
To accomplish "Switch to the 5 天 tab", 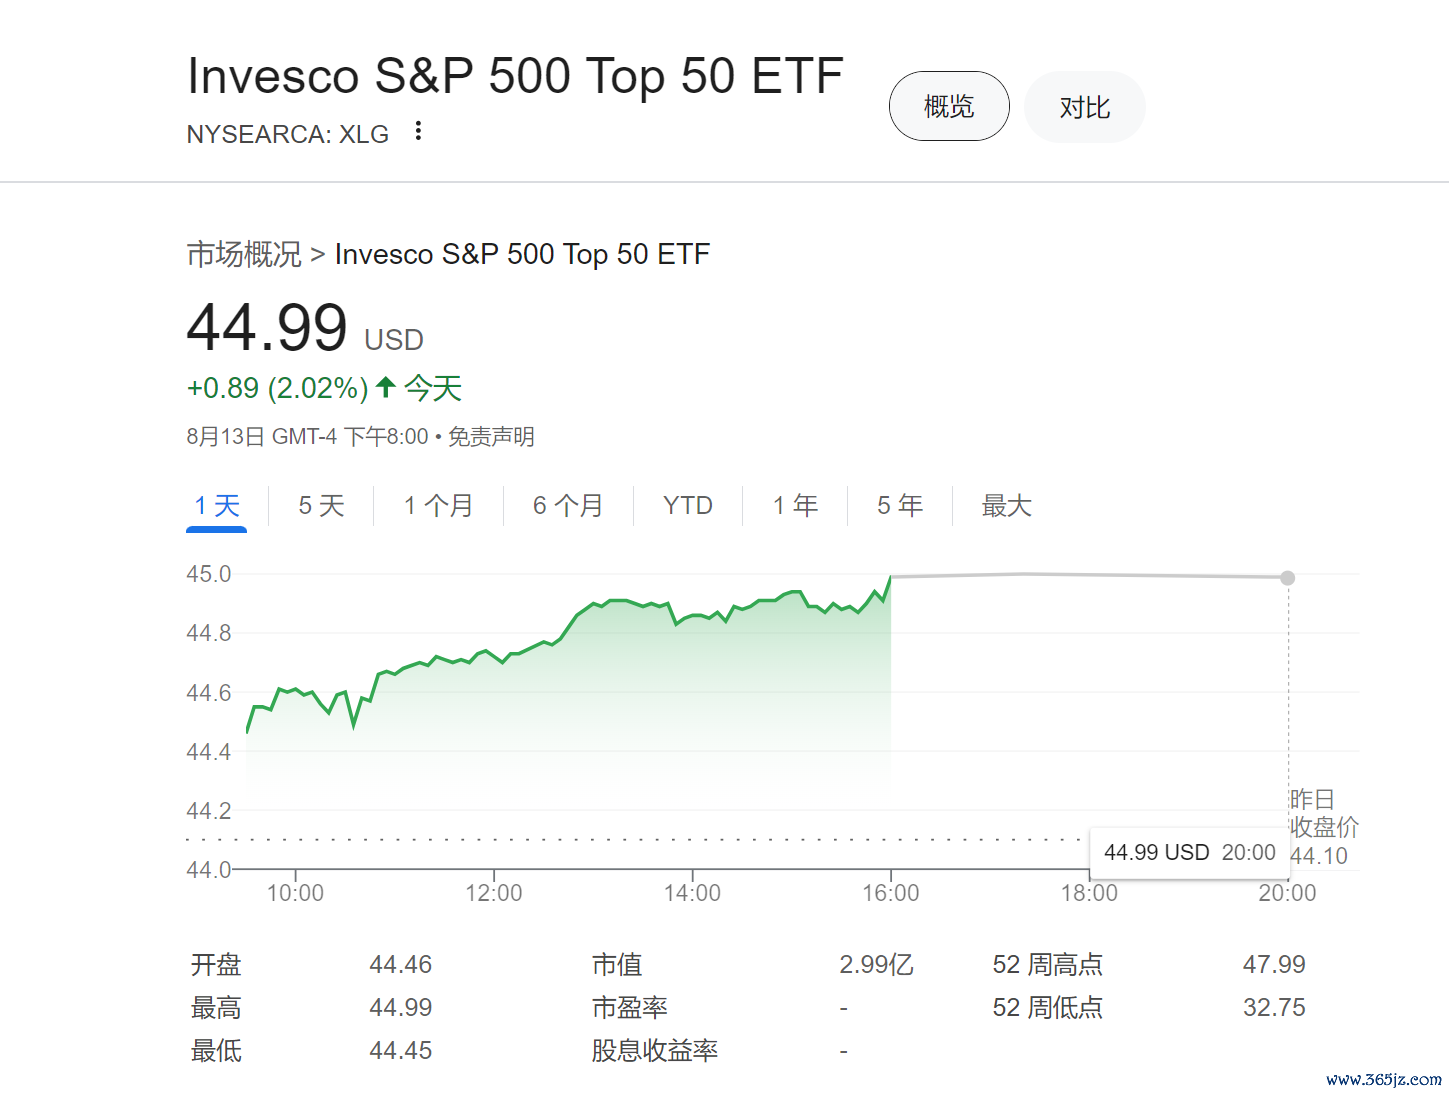I will click(x=321, y=506).
